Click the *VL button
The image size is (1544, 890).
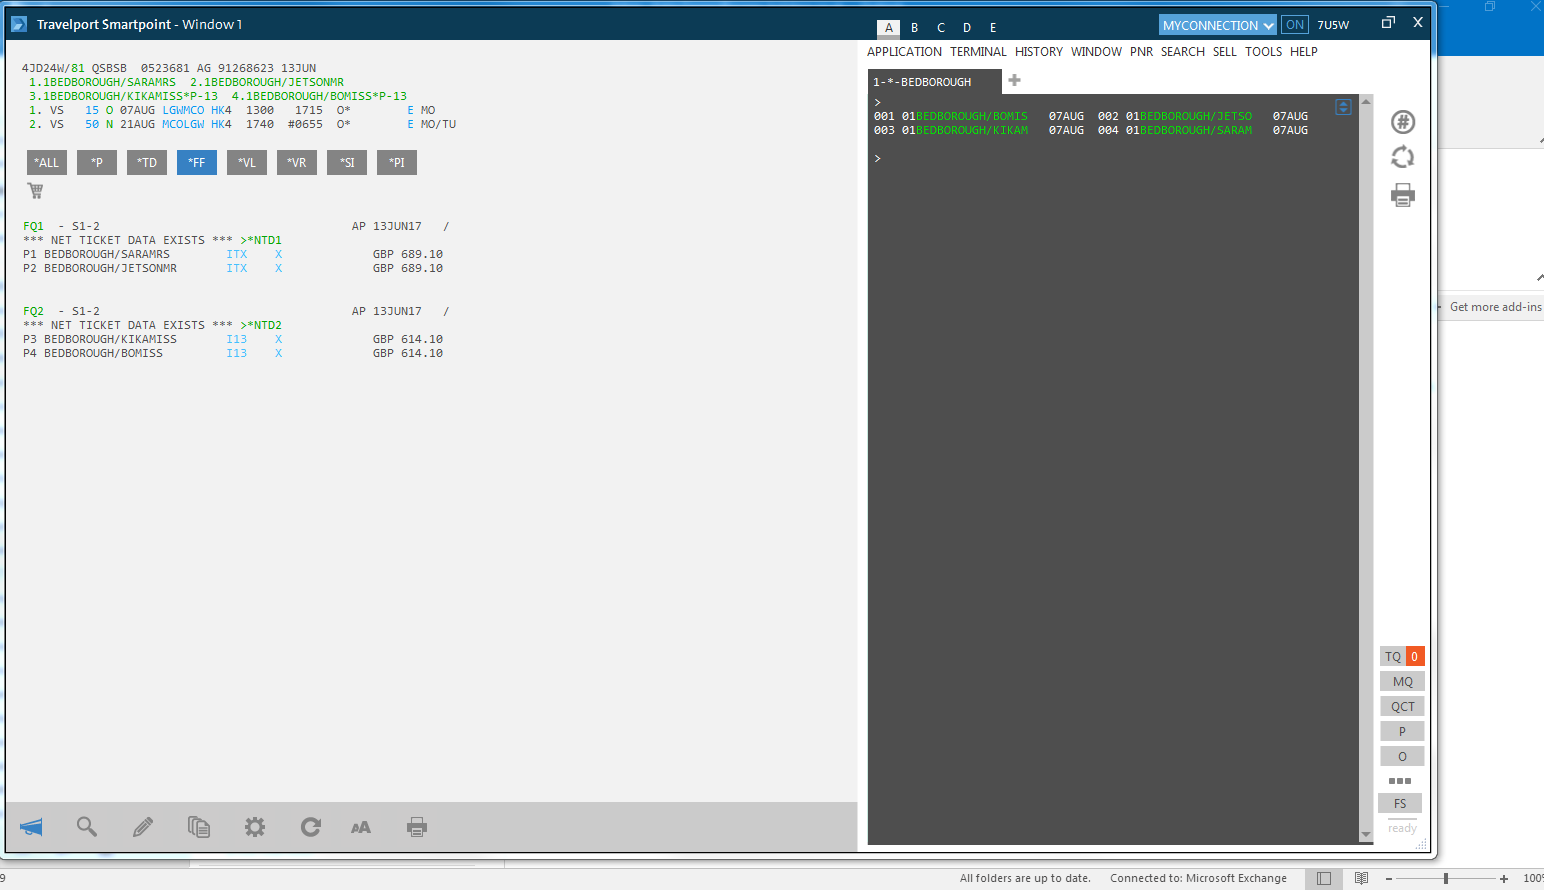pyautogui.click(x=247, y=162)
